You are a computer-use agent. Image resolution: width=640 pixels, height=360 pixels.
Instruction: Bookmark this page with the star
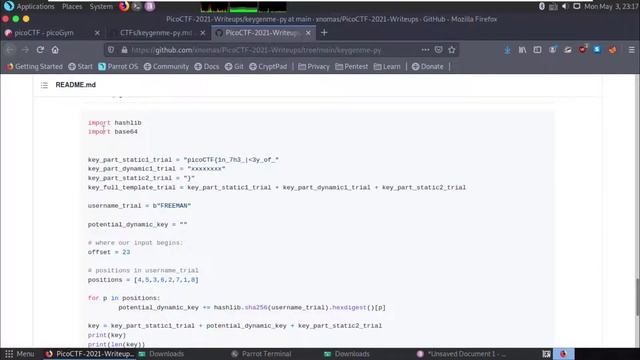pos(452,50)
